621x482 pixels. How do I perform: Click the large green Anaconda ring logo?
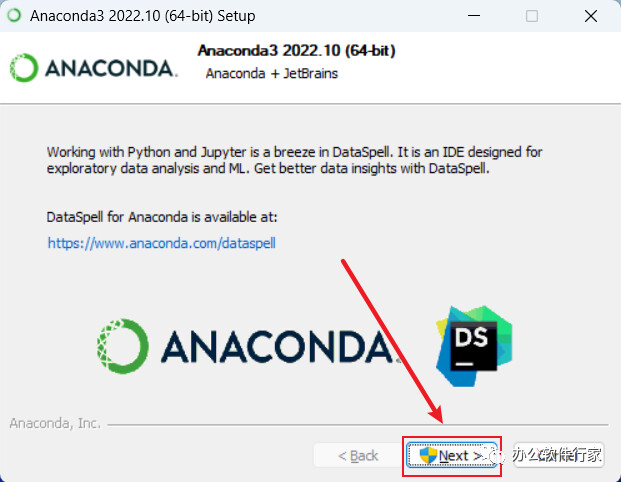pyautogui.click(x=123, y=346)
